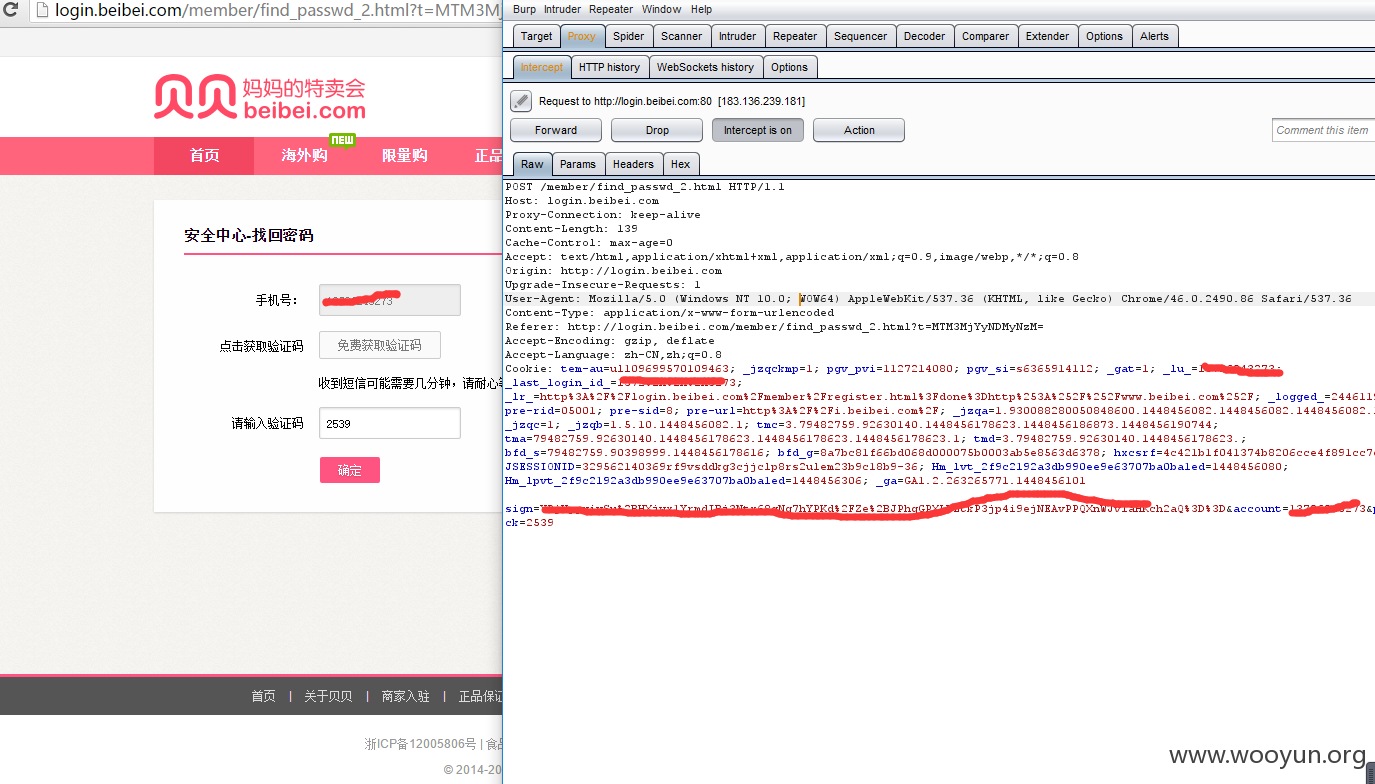Switch to the Scanner tab
The height and width of the screenshot is (784, 1375).
682,36
